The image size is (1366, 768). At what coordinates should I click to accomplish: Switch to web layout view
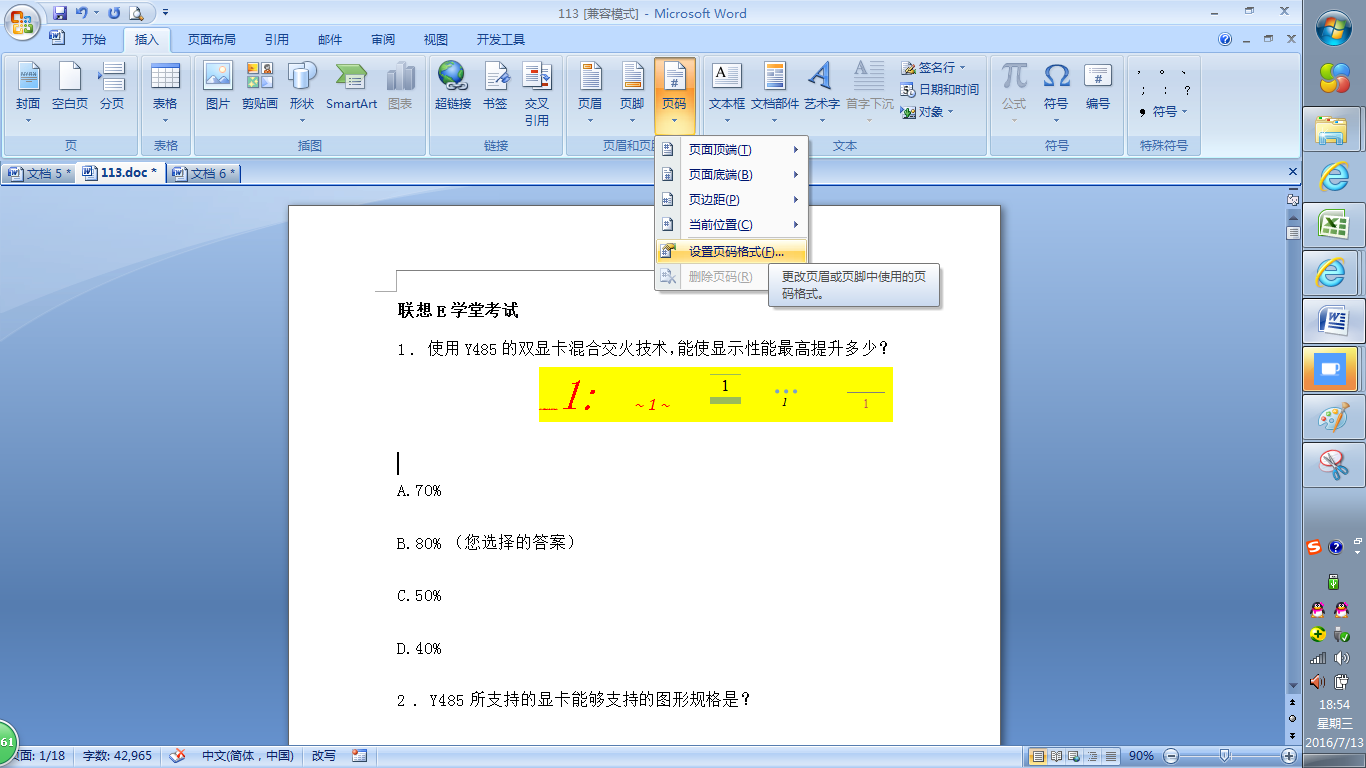(x=1075, y=756)
